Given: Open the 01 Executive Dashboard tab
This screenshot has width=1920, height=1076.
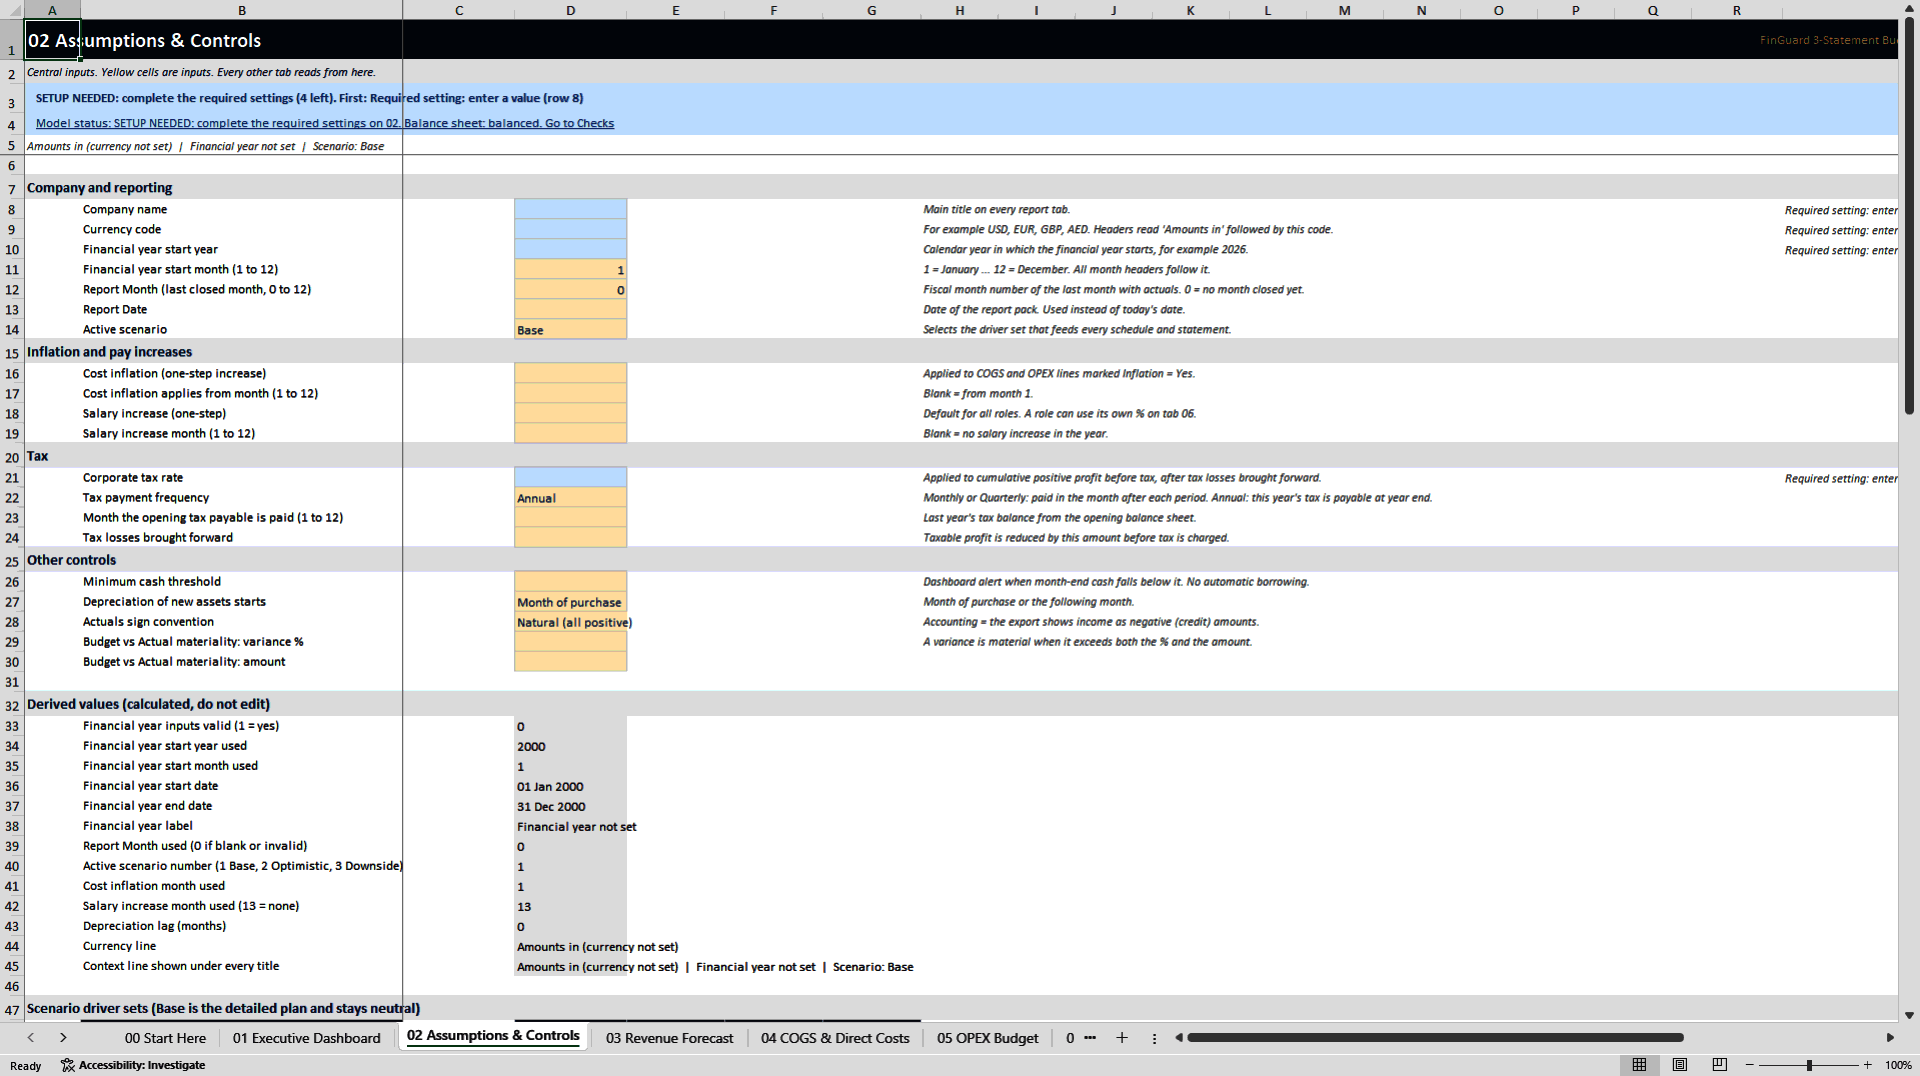Looking at the screenshot, I should click(x=307, y=1038).
